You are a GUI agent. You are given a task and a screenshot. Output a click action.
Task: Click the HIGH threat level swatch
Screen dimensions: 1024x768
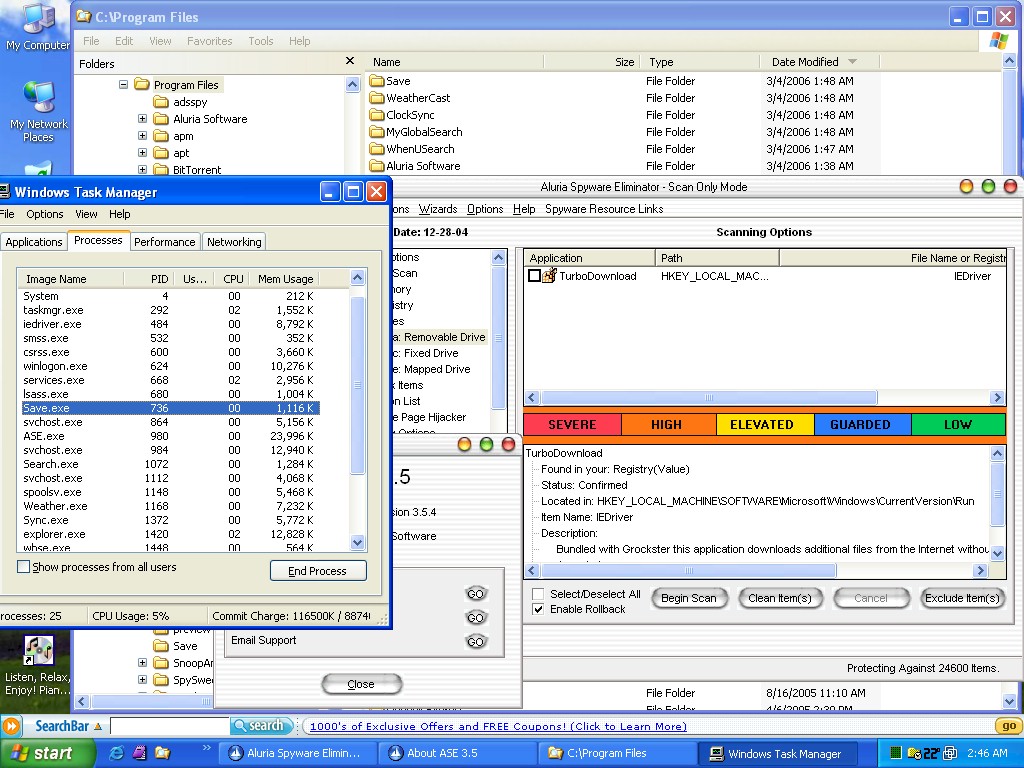tap(667, 424)
